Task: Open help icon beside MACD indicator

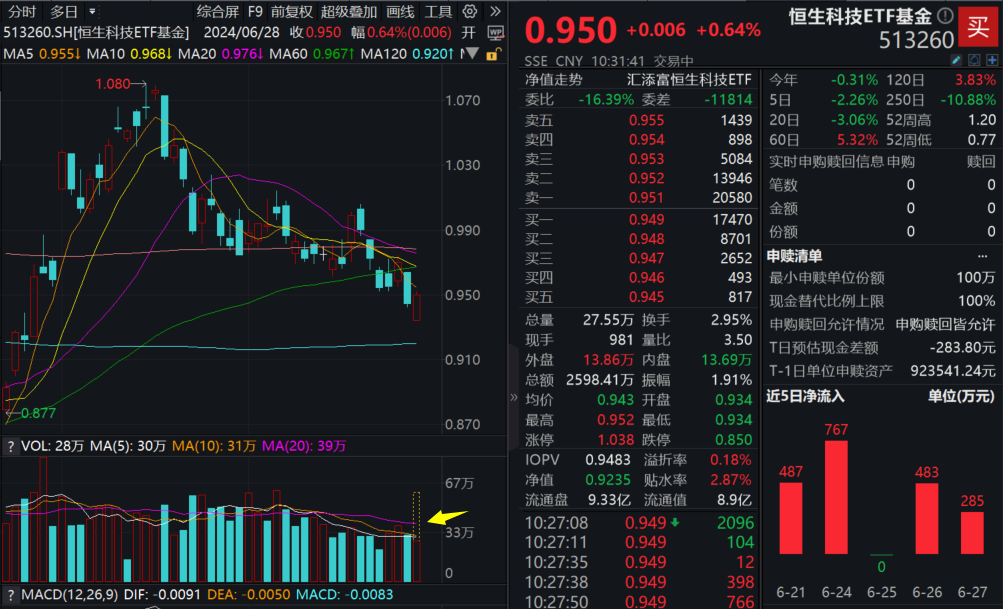Action: [10, 594]
